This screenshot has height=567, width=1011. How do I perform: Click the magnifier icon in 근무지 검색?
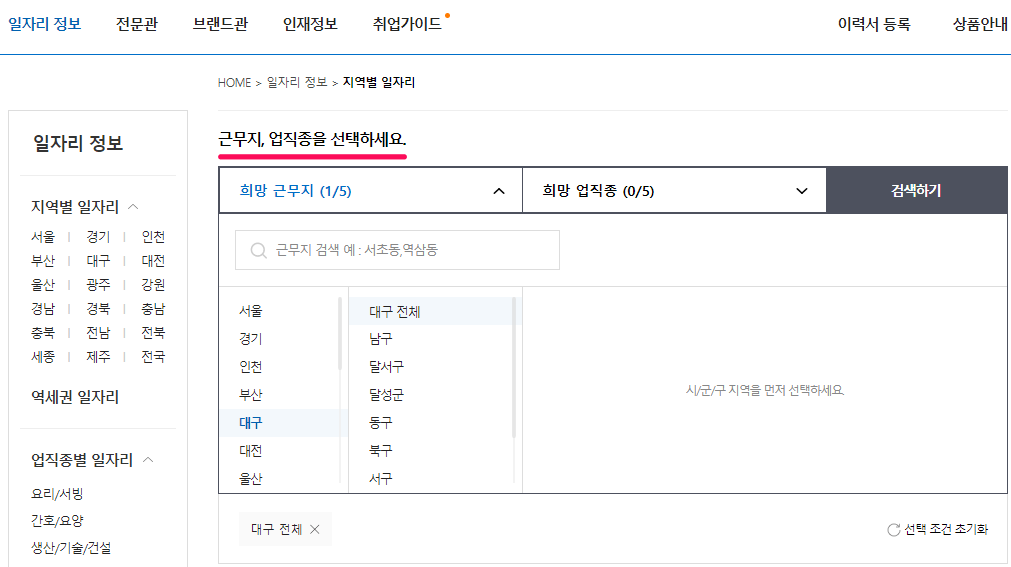click(x=259, y=250)
